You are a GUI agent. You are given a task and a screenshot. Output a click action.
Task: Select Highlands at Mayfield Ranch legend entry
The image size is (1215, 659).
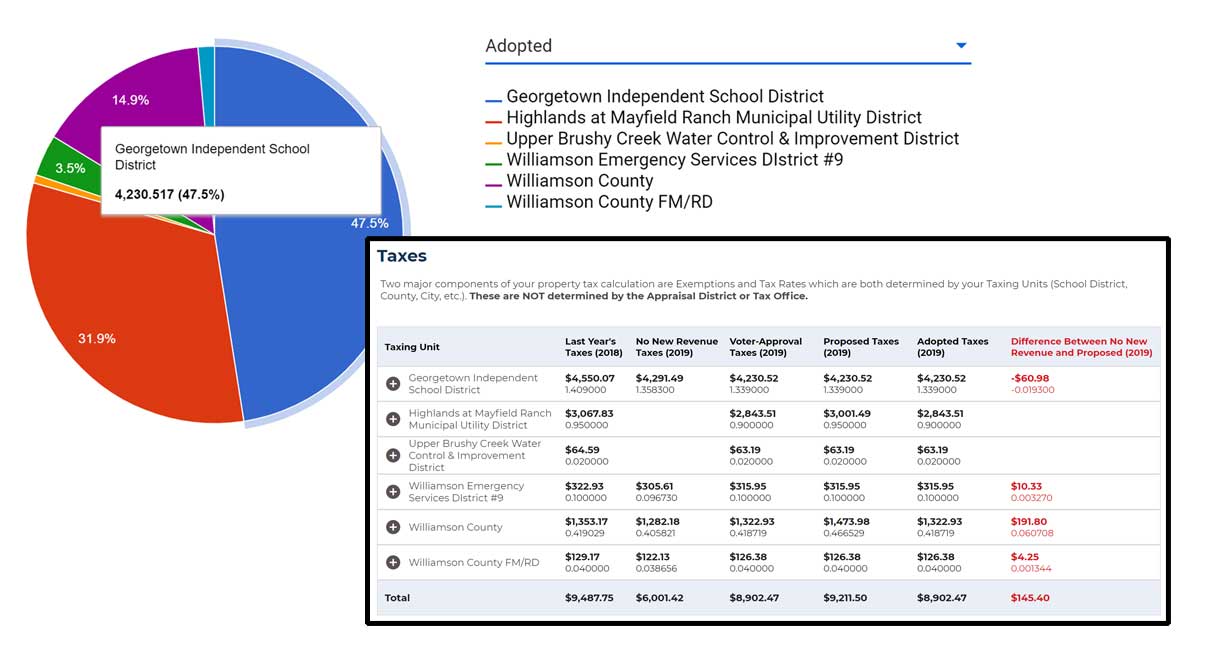[713, 118]
